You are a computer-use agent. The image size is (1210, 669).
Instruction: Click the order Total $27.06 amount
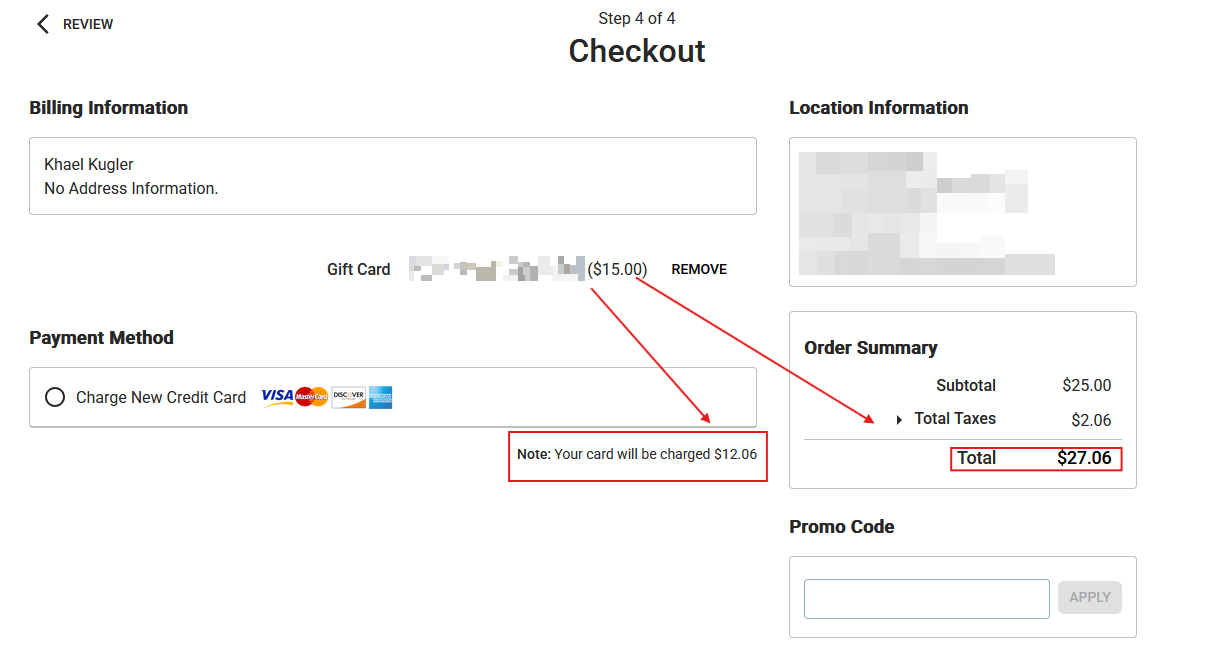(x=1084, y=458)
